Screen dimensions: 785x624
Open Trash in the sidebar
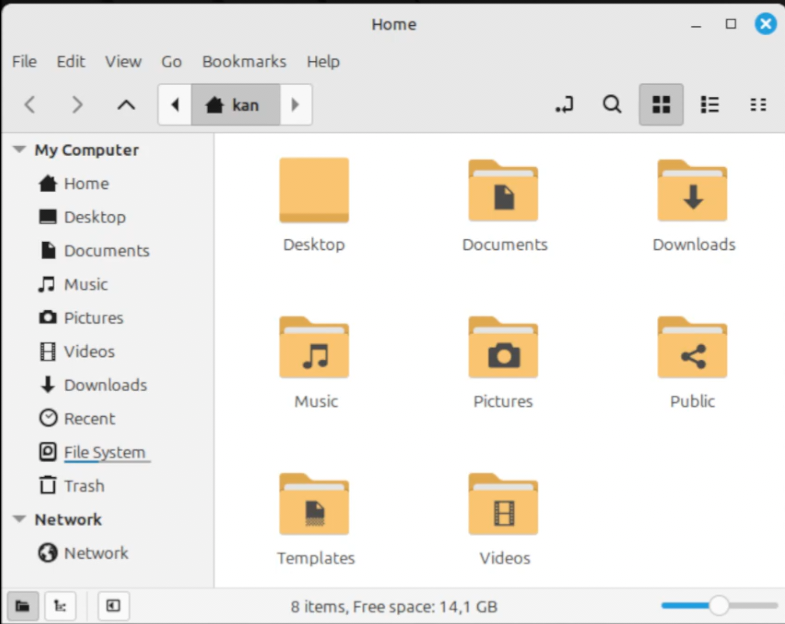pos(72,486)
